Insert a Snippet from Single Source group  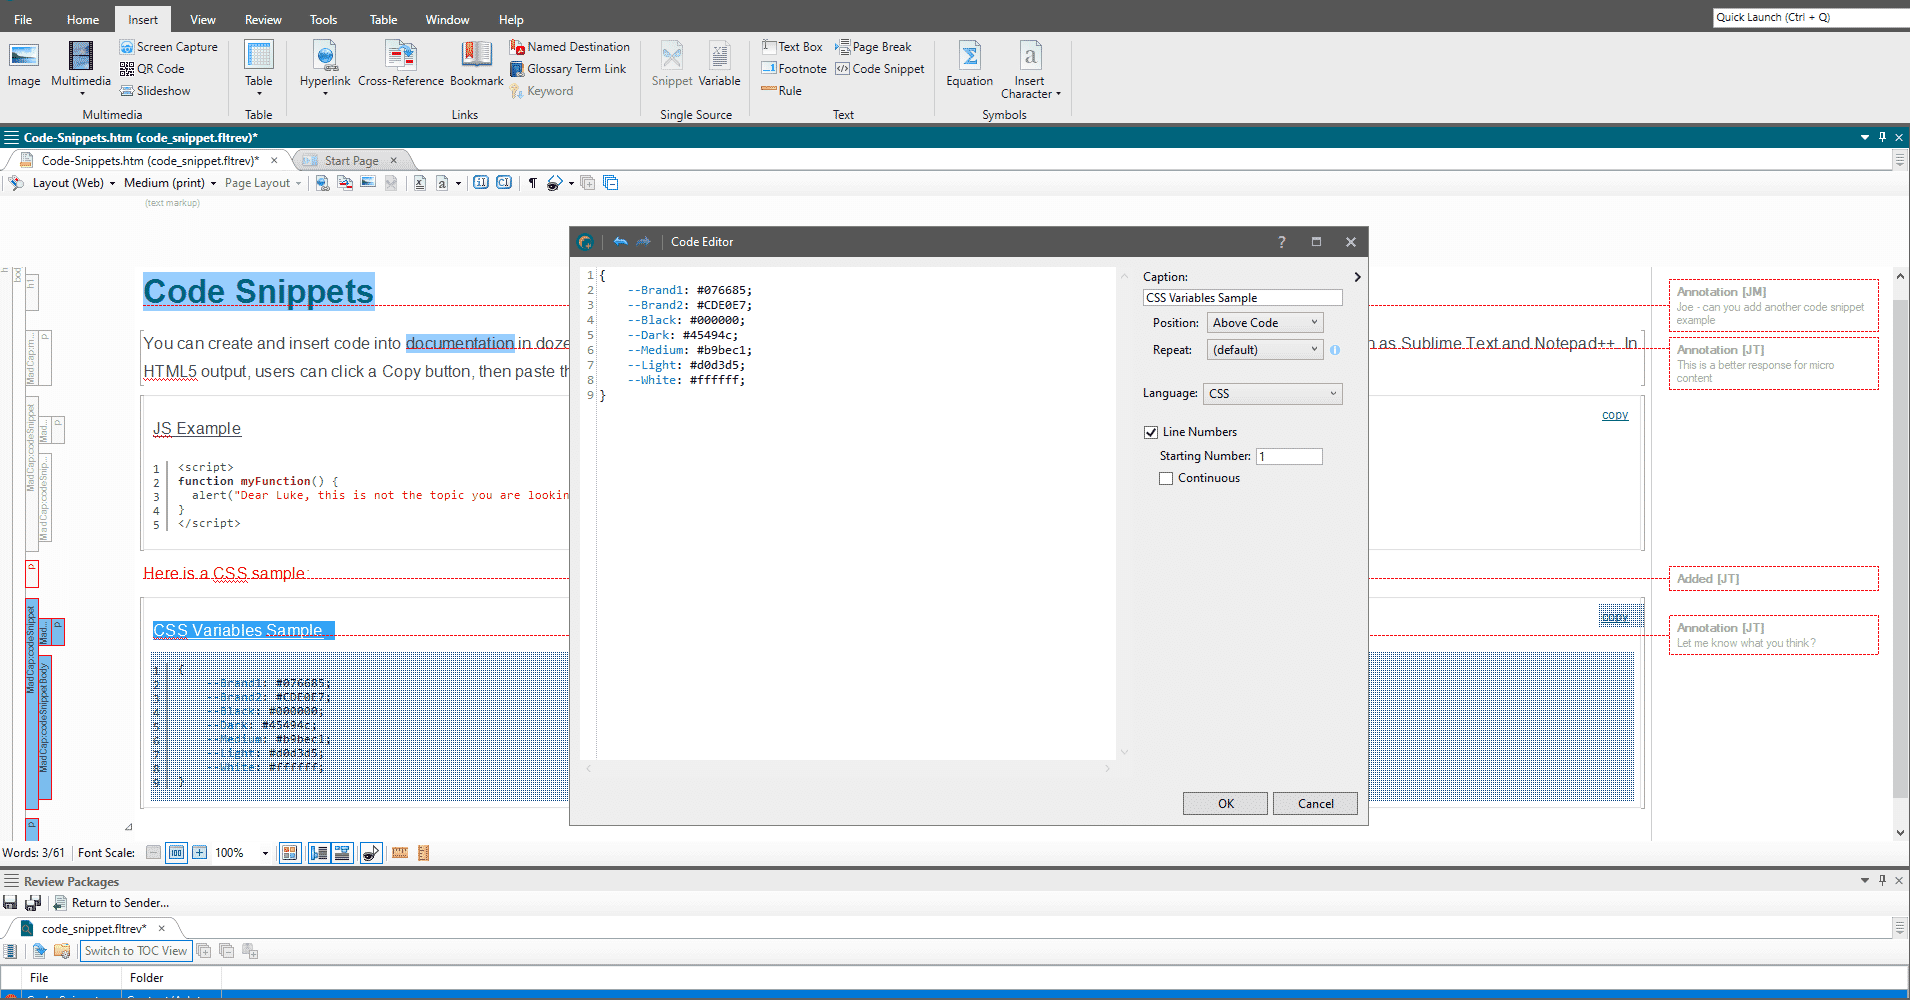(x=672, y=65)
